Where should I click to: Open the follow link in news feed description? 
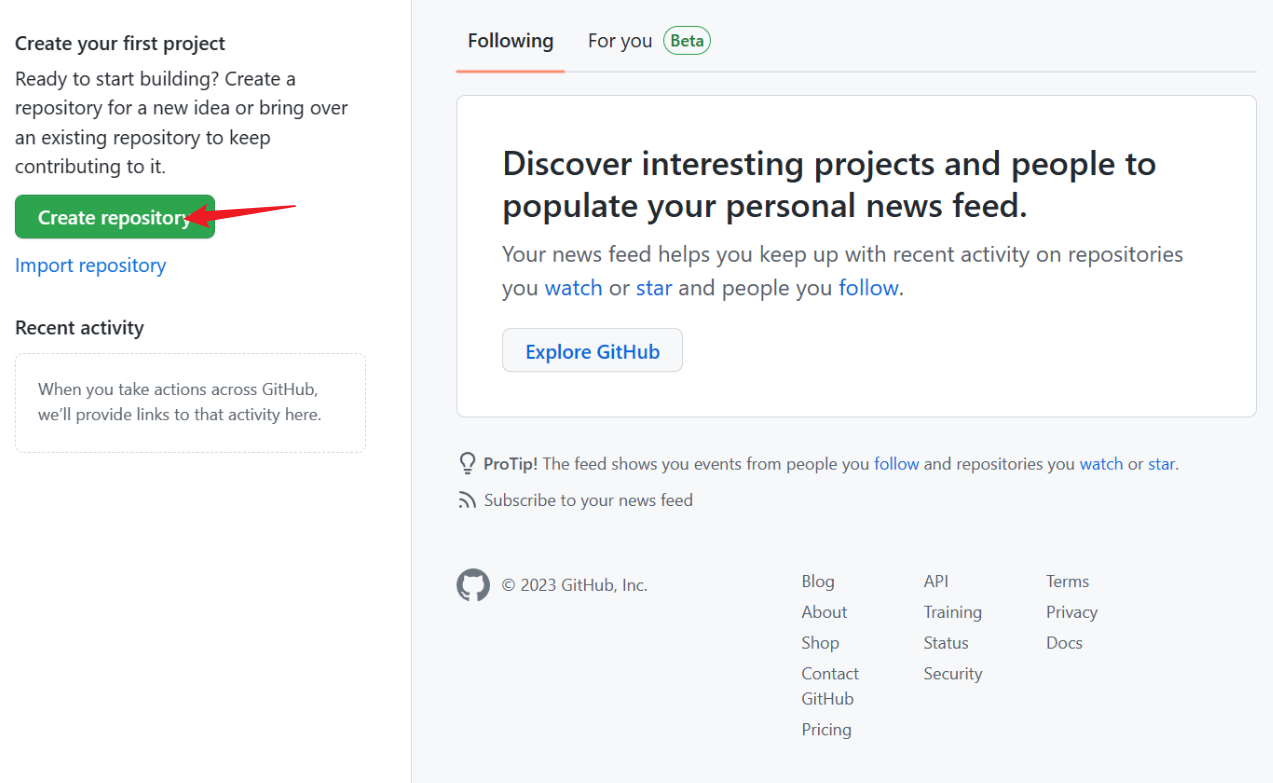point(868,288)
